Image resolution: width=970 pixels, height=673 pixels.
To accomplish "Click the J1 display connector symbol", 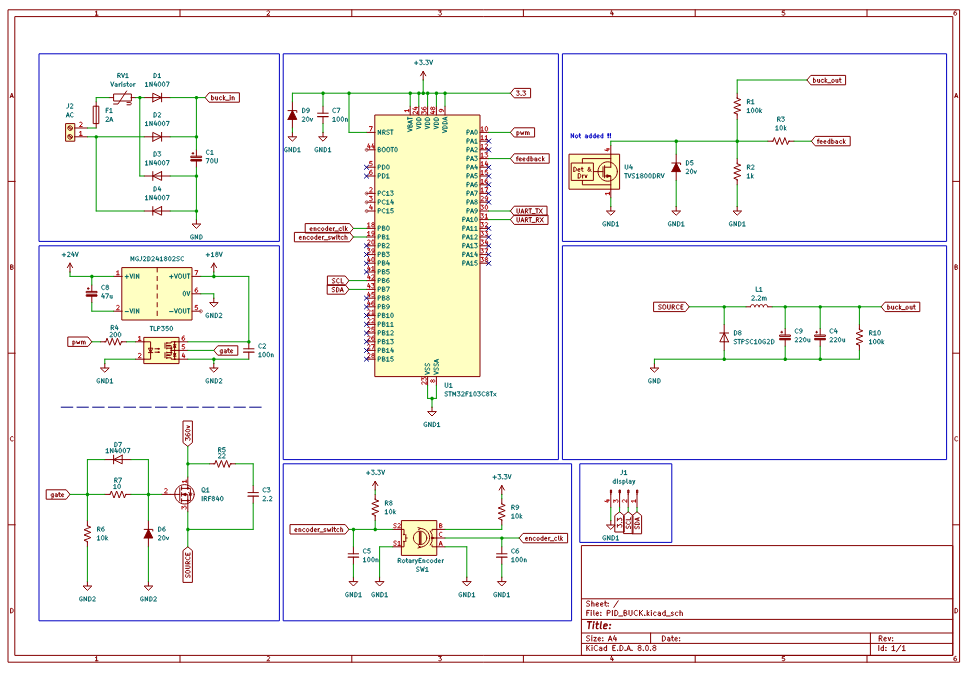I will coord(623,518).
